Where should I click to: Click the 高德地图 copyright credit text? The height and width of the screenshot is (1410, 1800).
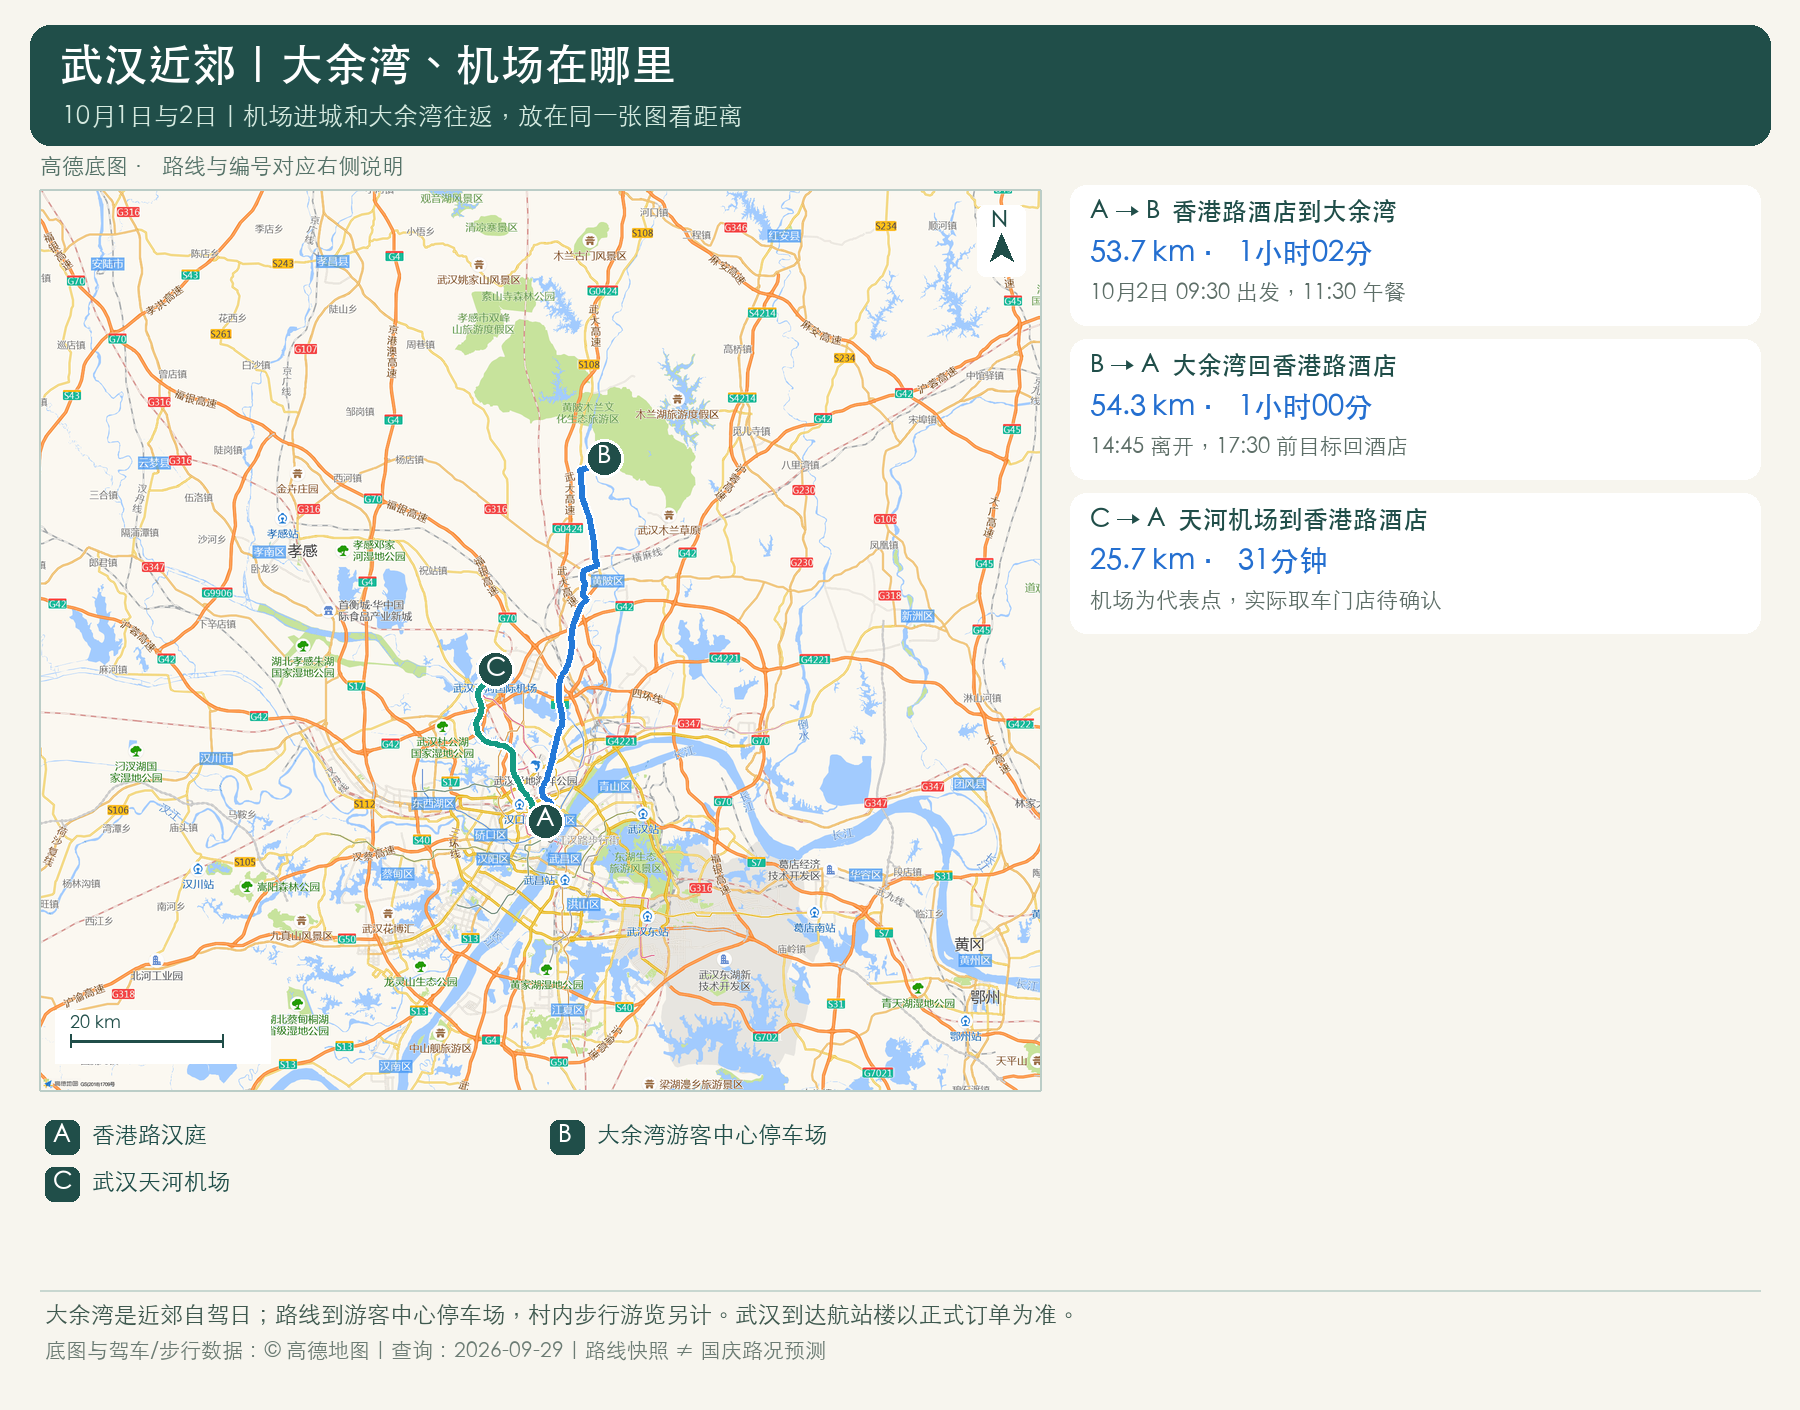click(x=316, y=1351)
